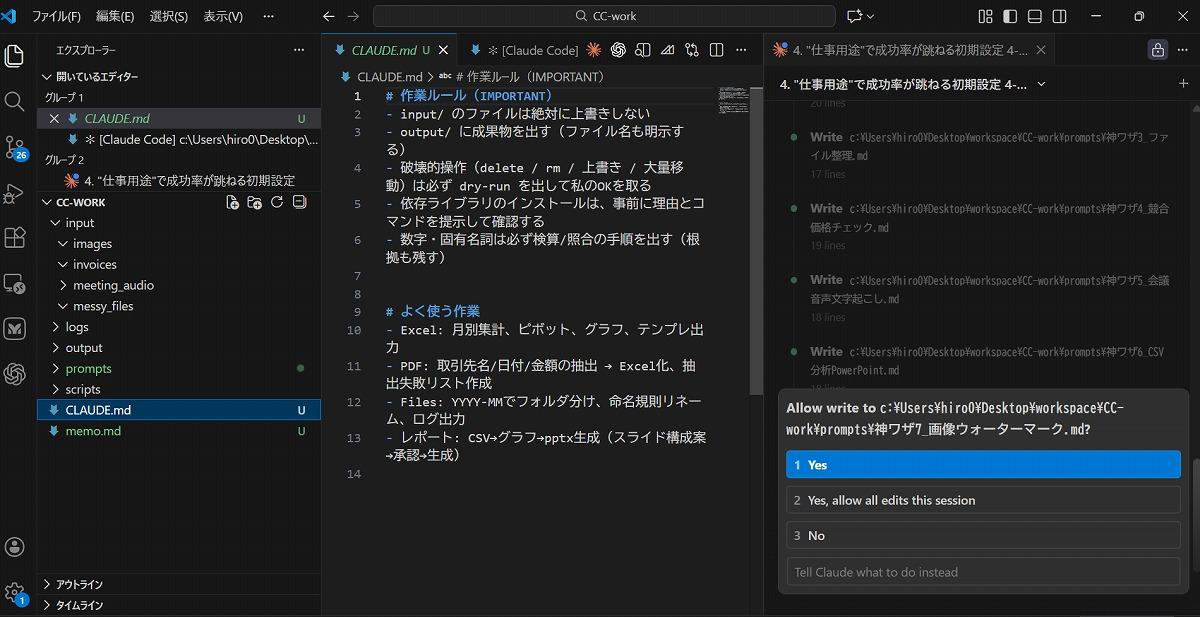1200x617 pixels.
Task: Toggle the bottom panel layout button
Action: point(1034,16)
